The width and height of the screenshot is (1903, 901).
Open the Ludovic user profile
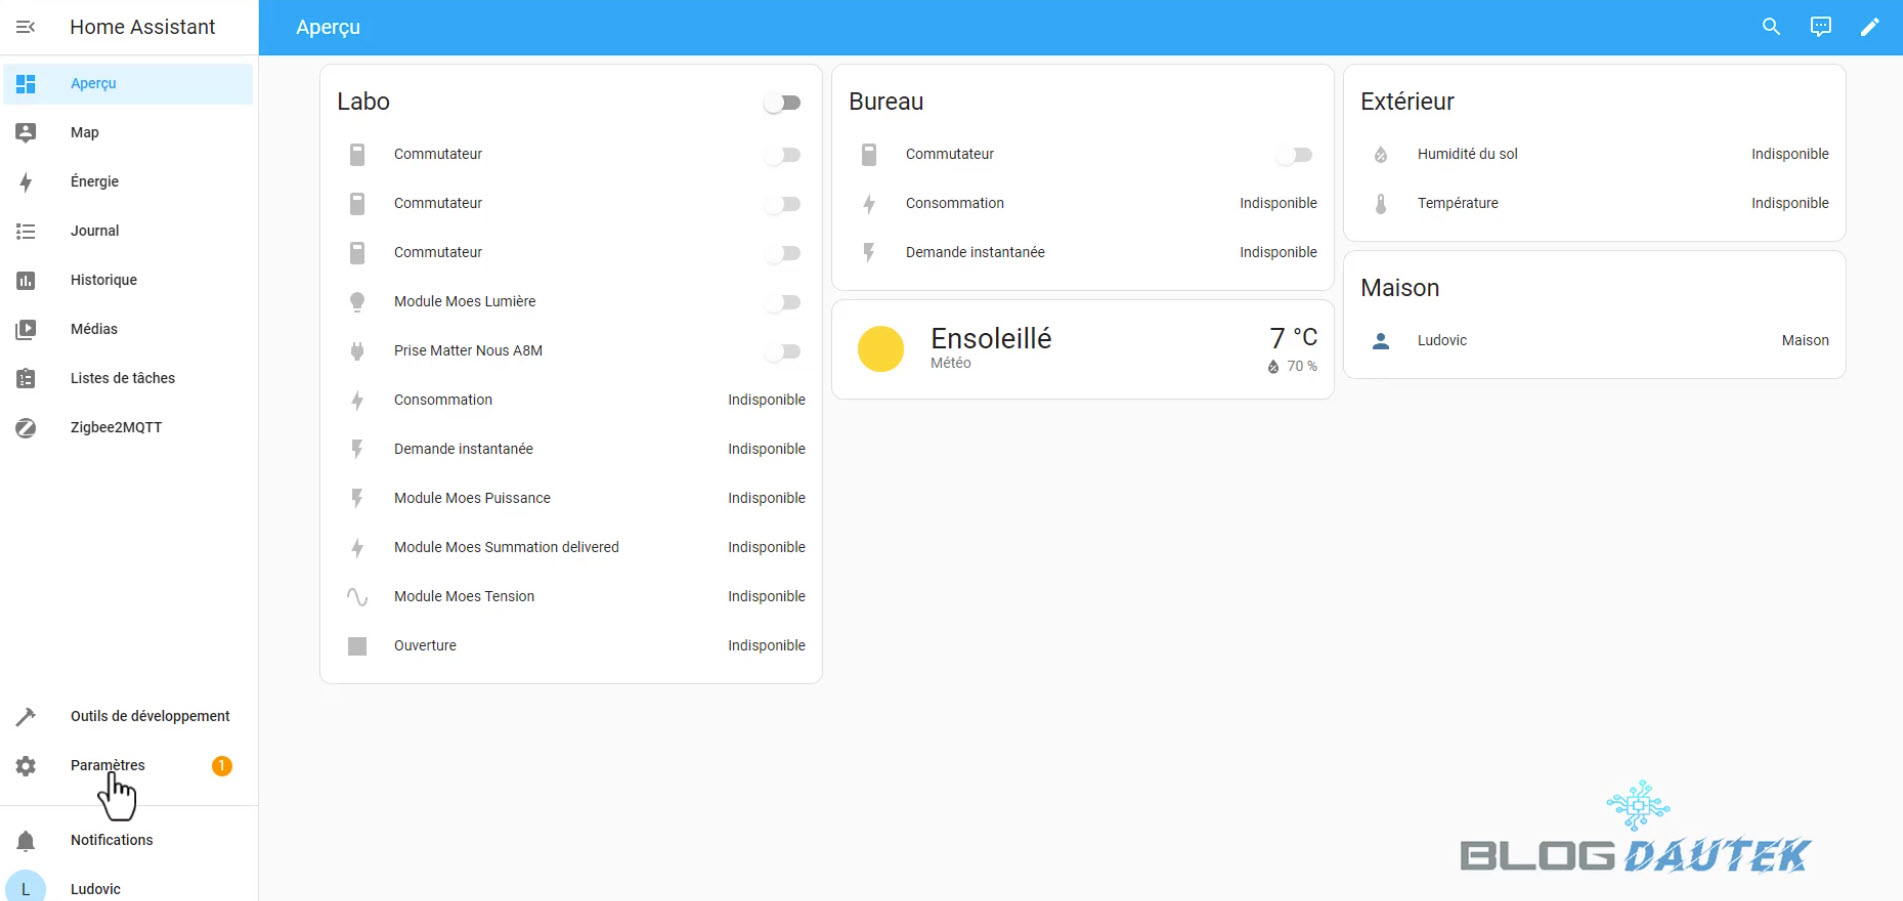95,888
